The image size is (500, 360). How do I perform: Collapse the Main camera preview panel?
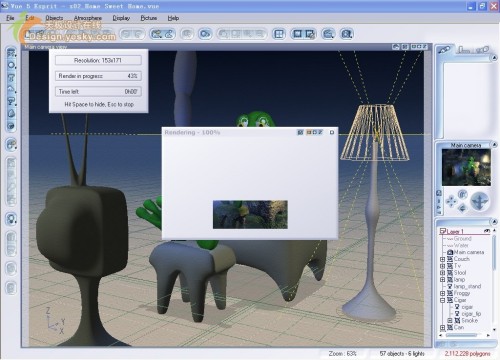(494, 145)
